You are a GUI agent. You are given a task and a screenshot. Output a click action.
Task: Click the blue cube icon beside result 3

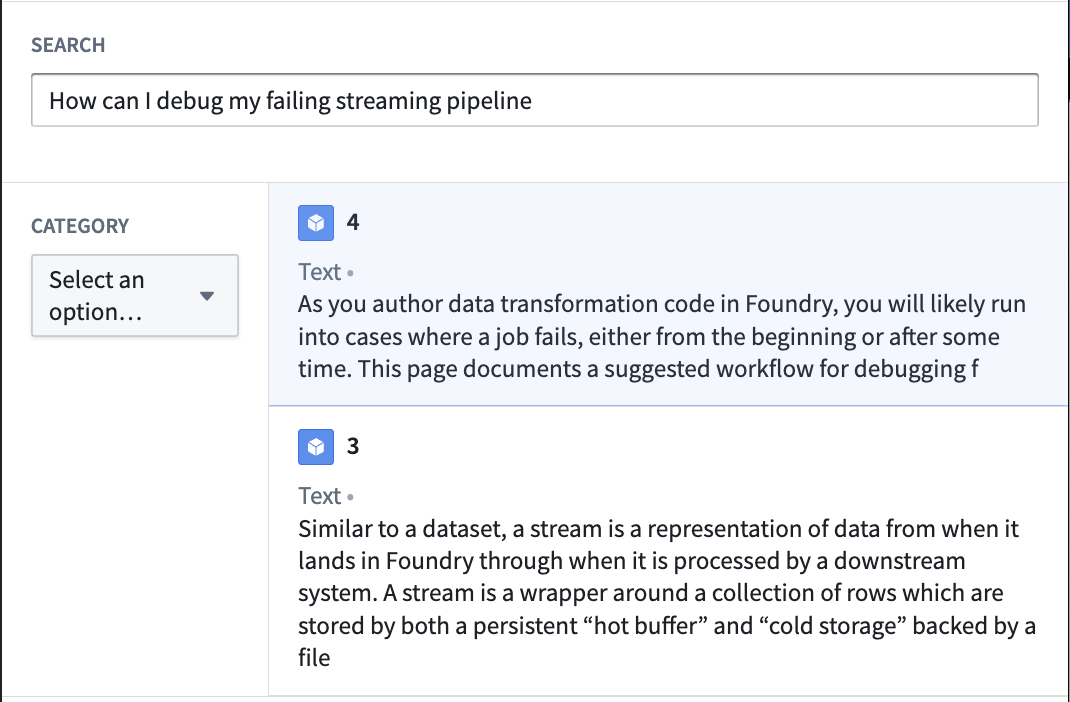[316, 447]
